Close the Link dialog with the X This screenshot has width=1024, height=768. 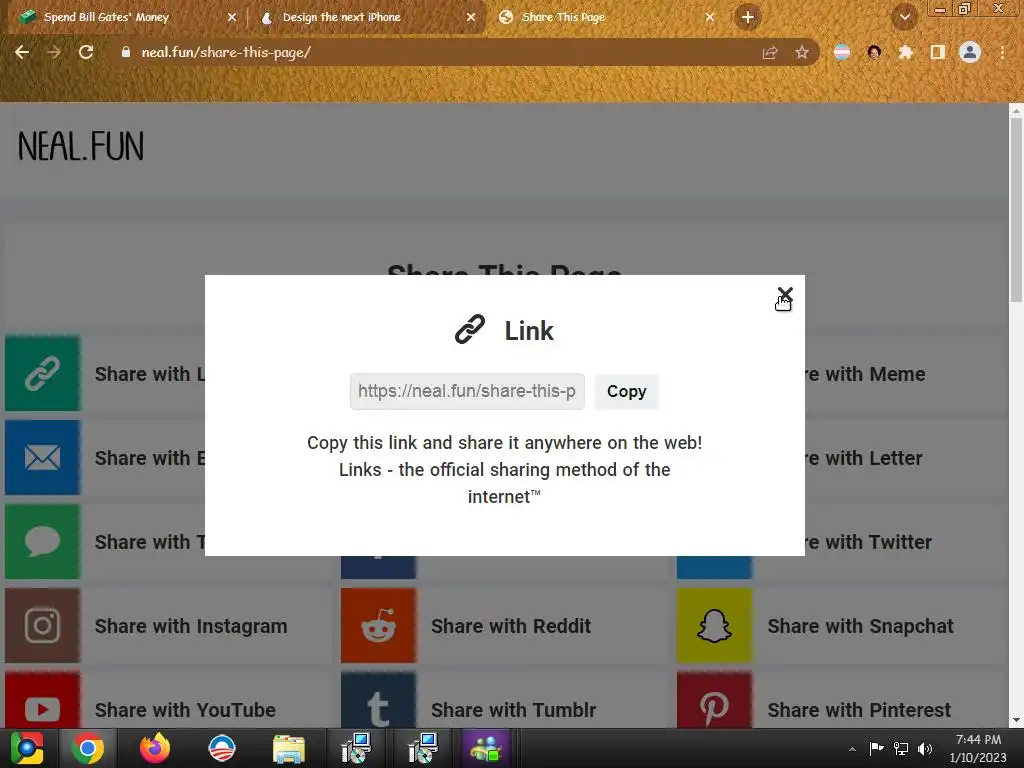tap(785, 295)
